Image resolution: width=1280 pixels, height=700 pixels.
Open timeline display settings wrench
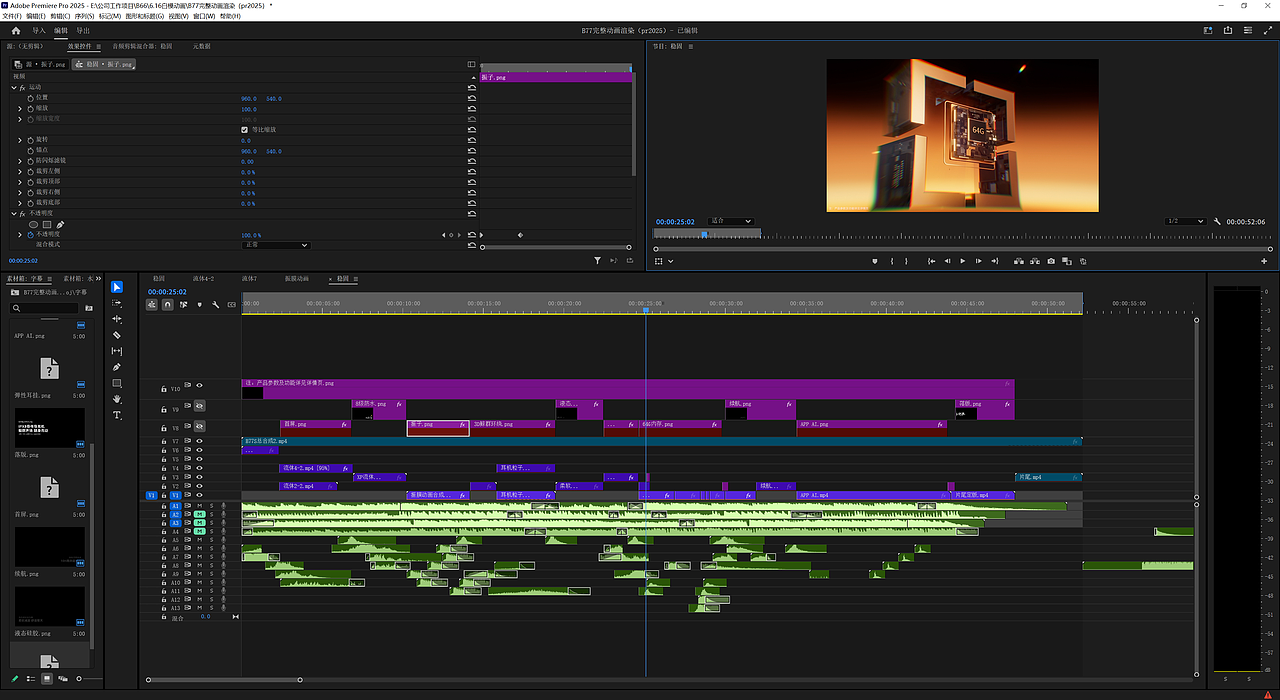click(x=215, y=305)
